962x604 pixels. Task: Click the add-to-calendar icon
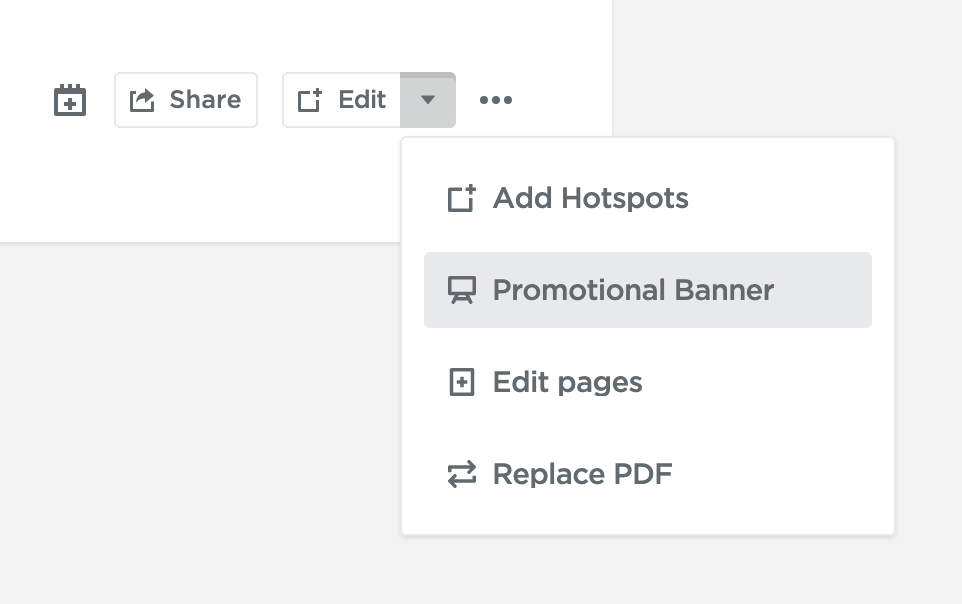click(69, 99)
